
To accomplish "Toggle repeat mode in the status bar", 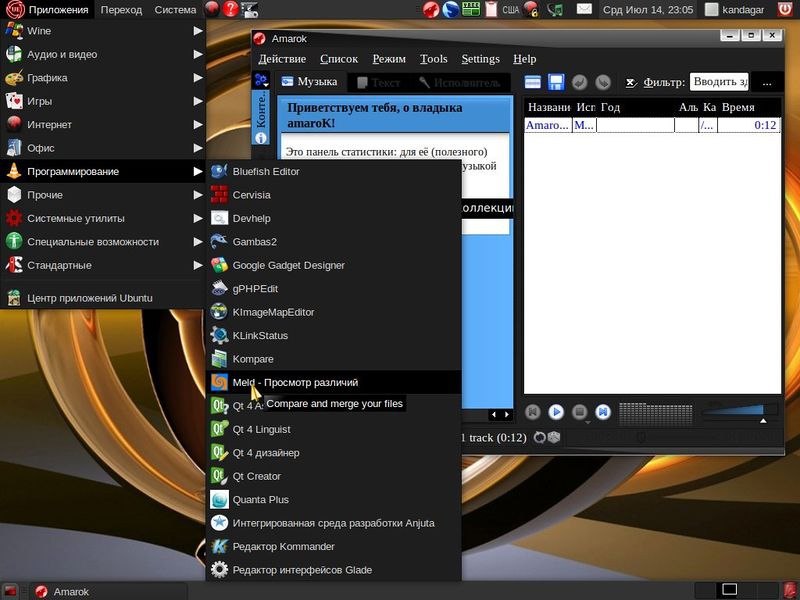I will [539, 437].
